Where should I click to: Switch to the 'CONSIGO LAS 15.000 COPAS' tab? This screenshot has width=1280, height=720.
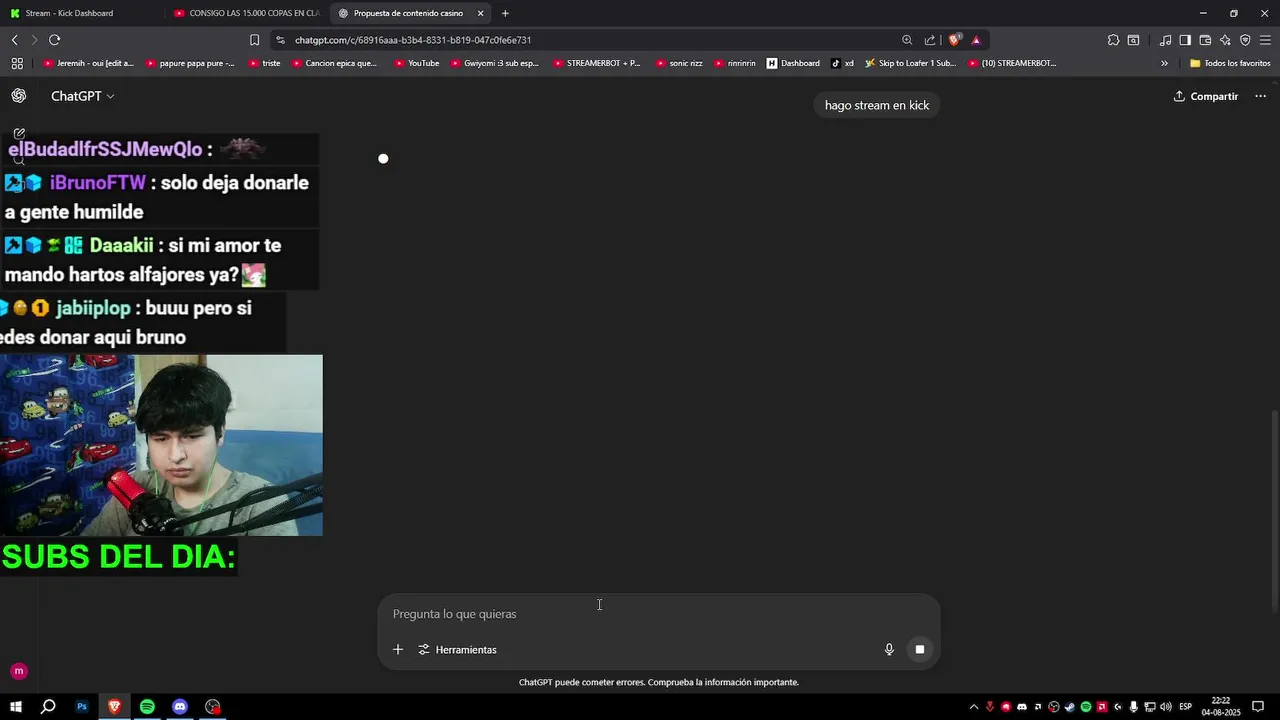(245, 13)
